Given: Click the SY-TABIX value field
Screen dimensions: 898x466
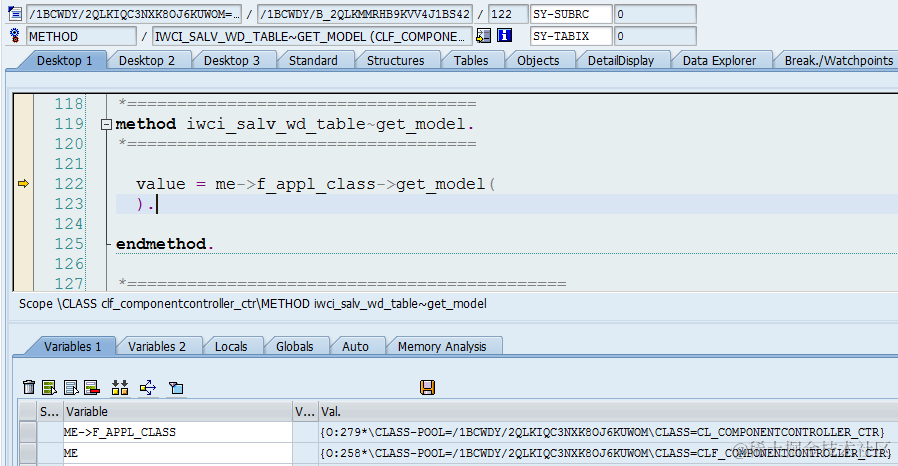Looking at the screenshot, I should [x=655, y=35].
